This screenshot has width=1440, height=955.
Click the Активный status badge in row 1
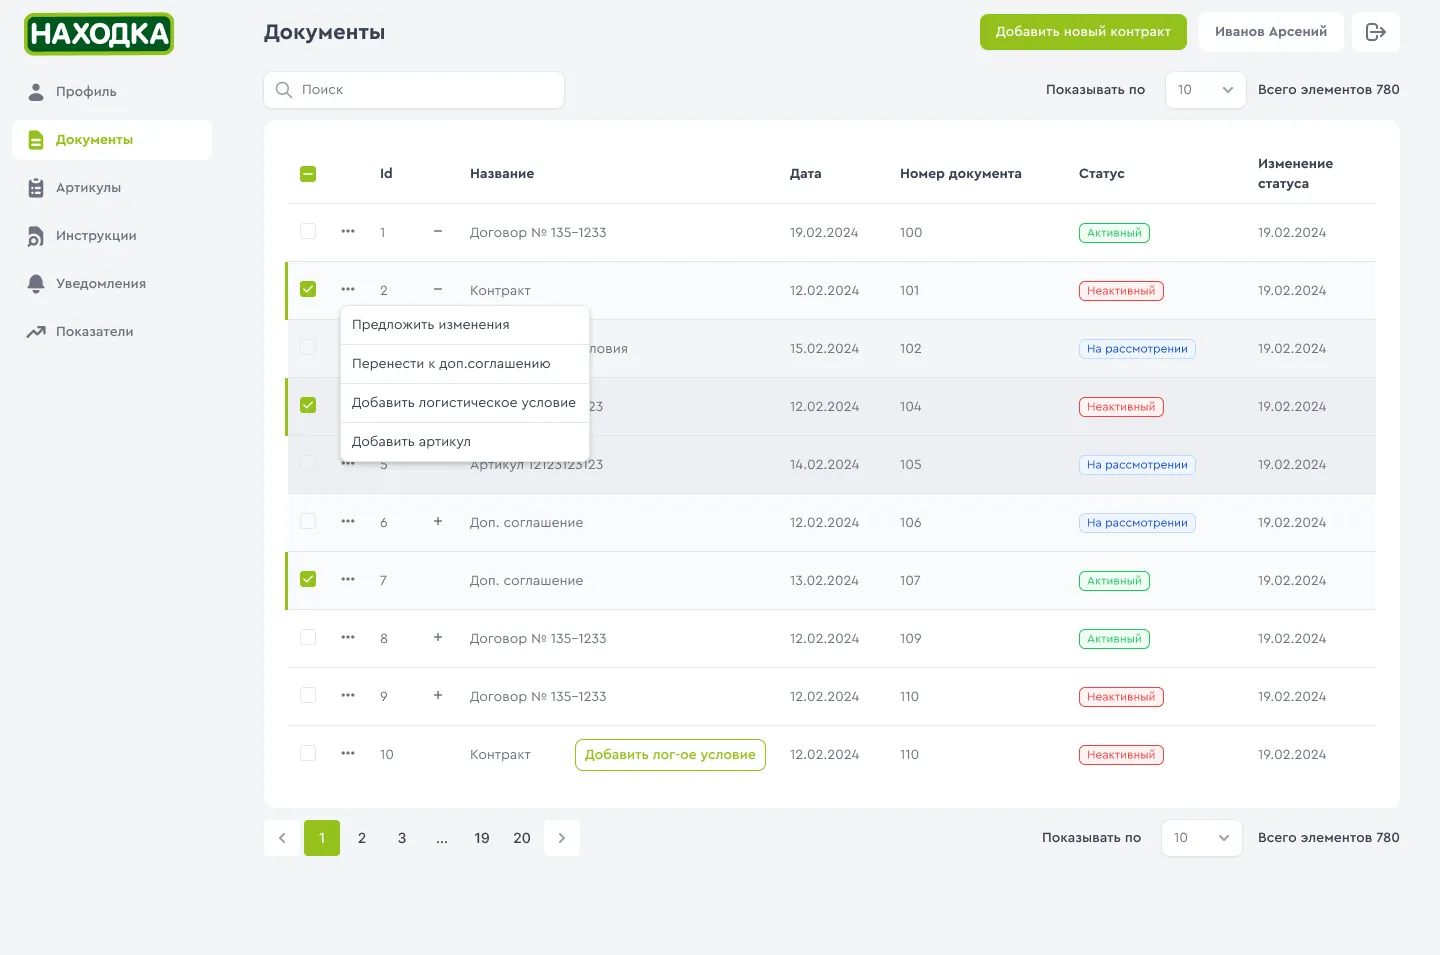1114,233
